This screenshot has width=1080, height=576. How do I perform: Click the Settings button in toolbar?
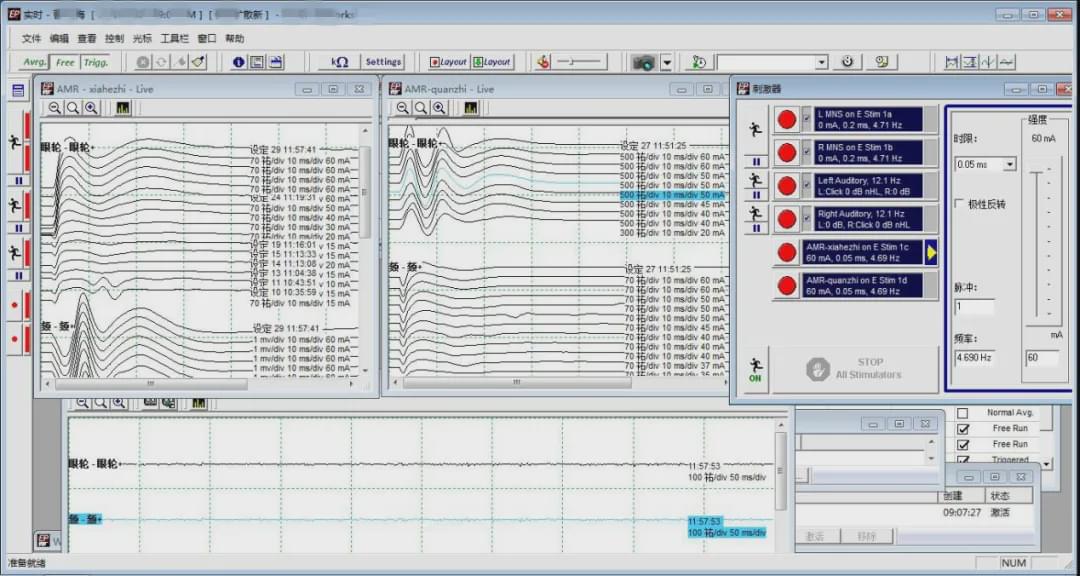[383, 62]
